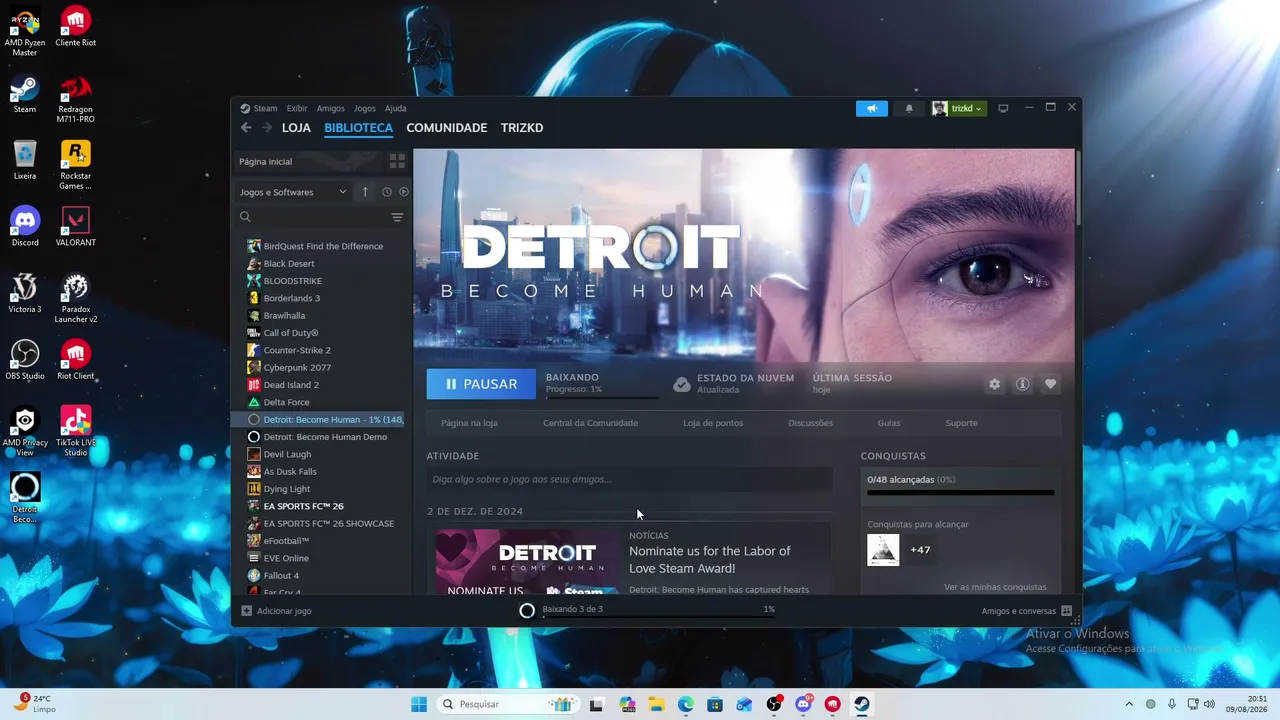Viewport: 1280px width, 720px height.
Task: Click Ver as minhas conquistas link
Action: (x=995, y=587)
